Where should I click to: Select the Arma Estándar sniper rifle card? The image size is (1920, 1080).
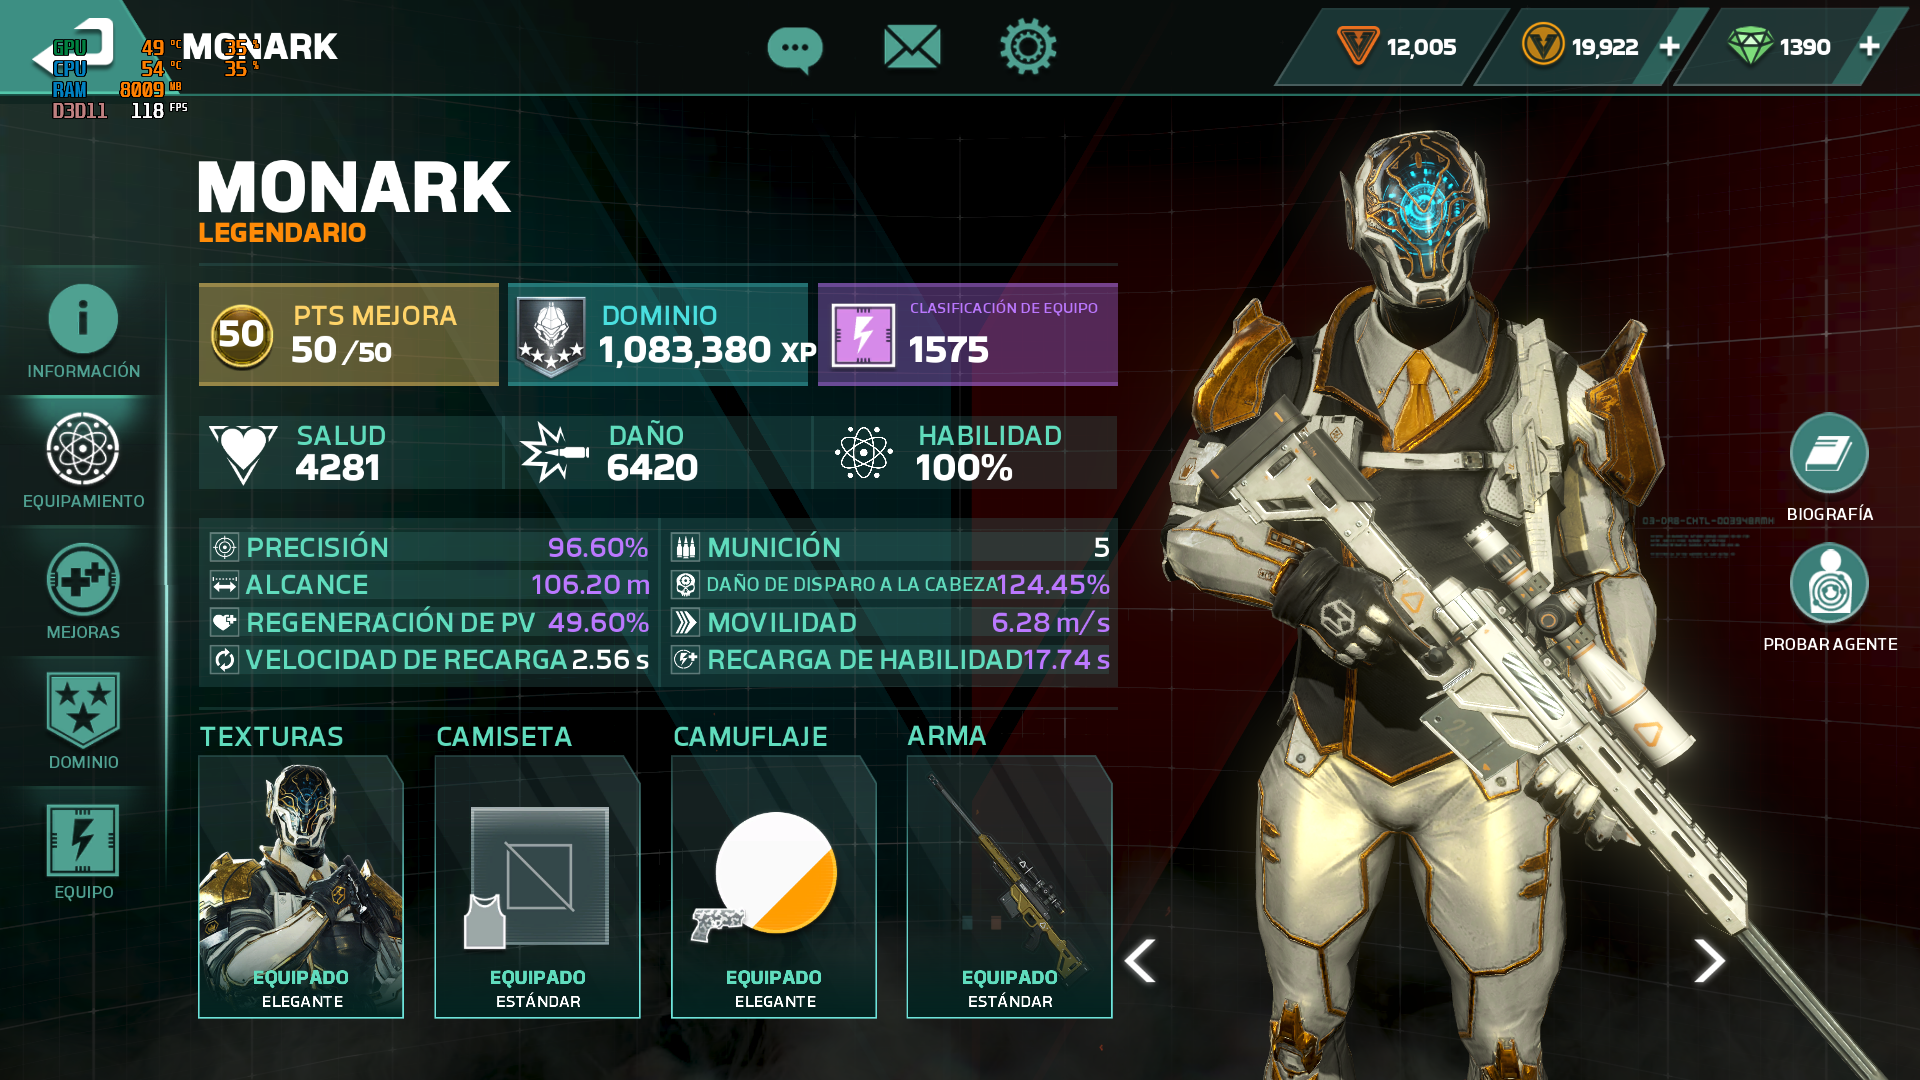pos(1009,887)
